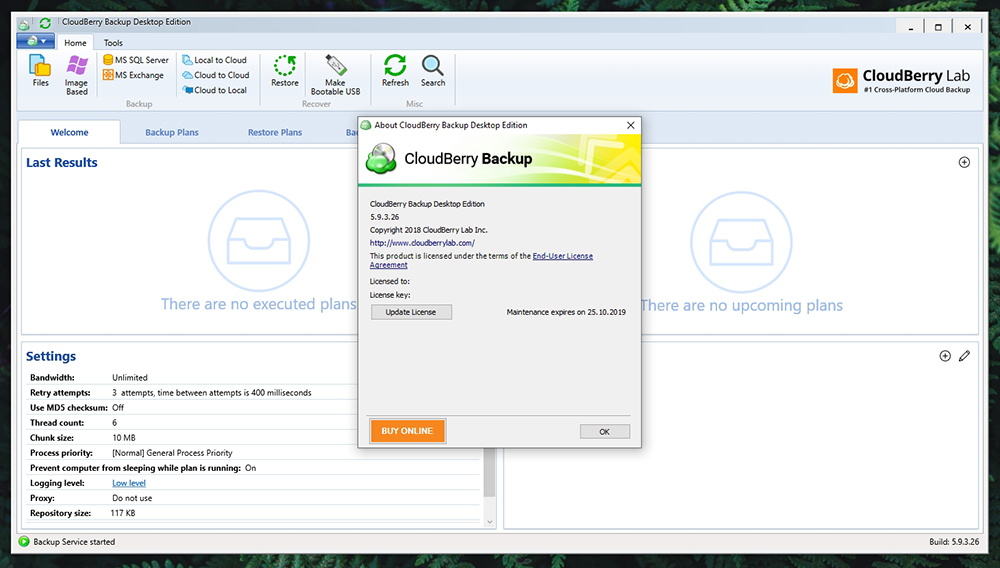Launch the Restore wizard
The width and height of the screenshot is (1000, 568).
285,71
